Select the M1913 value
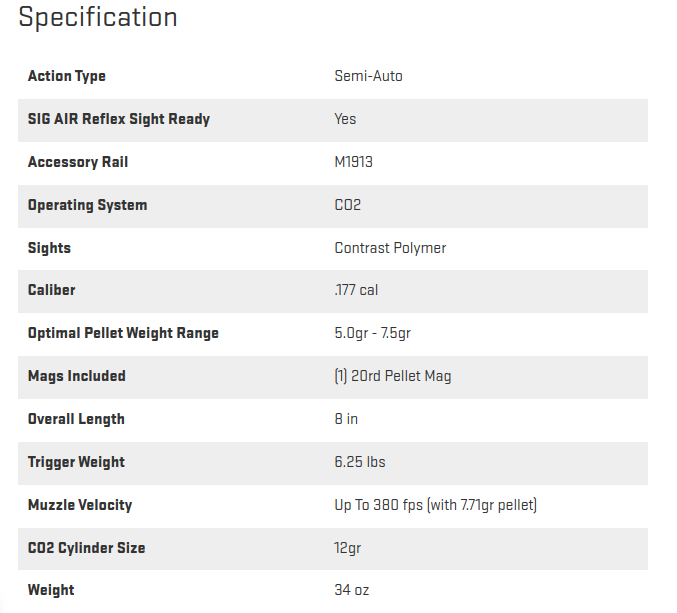677x613 pixels. 354,162
